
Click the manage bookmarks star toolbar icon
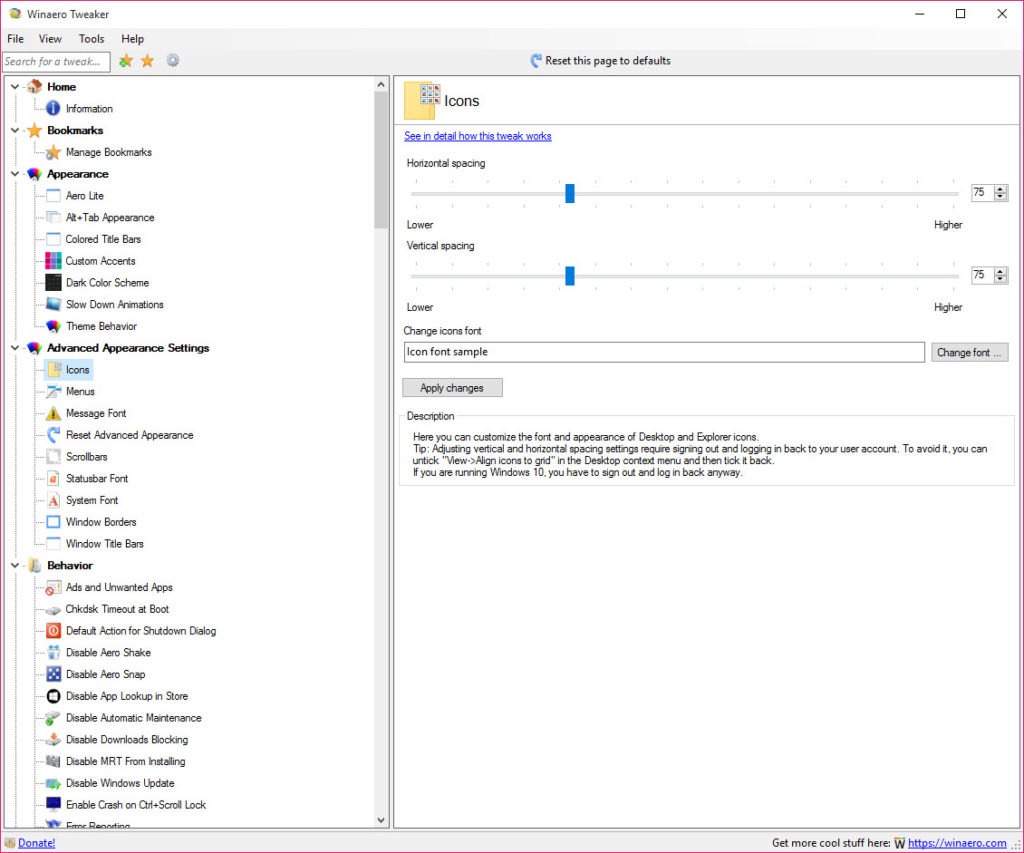coord(148,61)
